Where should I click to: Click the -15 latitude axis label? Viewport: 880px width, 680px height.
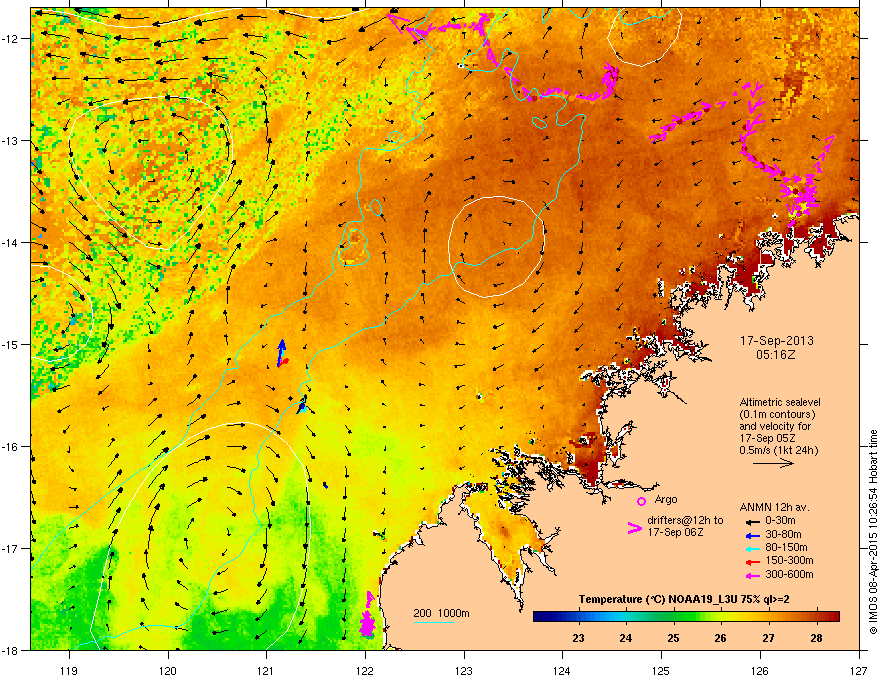coord(11,344)
